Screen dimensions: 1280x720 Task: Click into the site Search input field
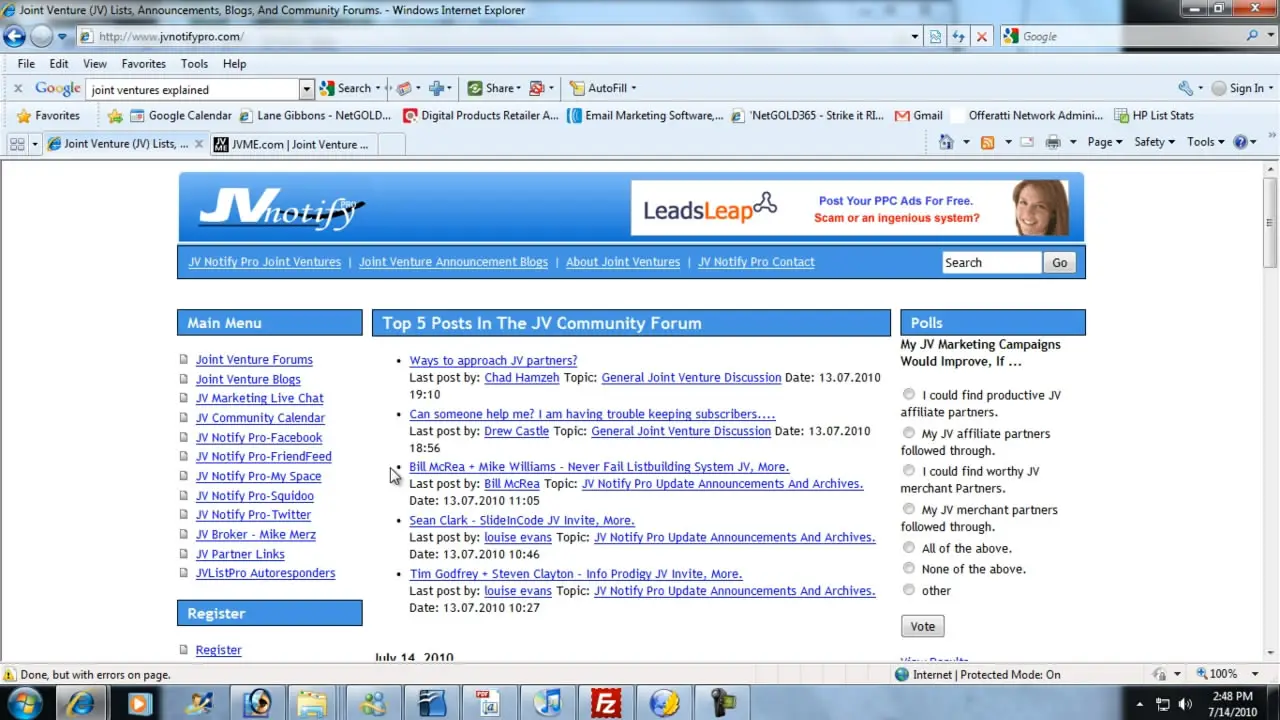coord(992,263)
